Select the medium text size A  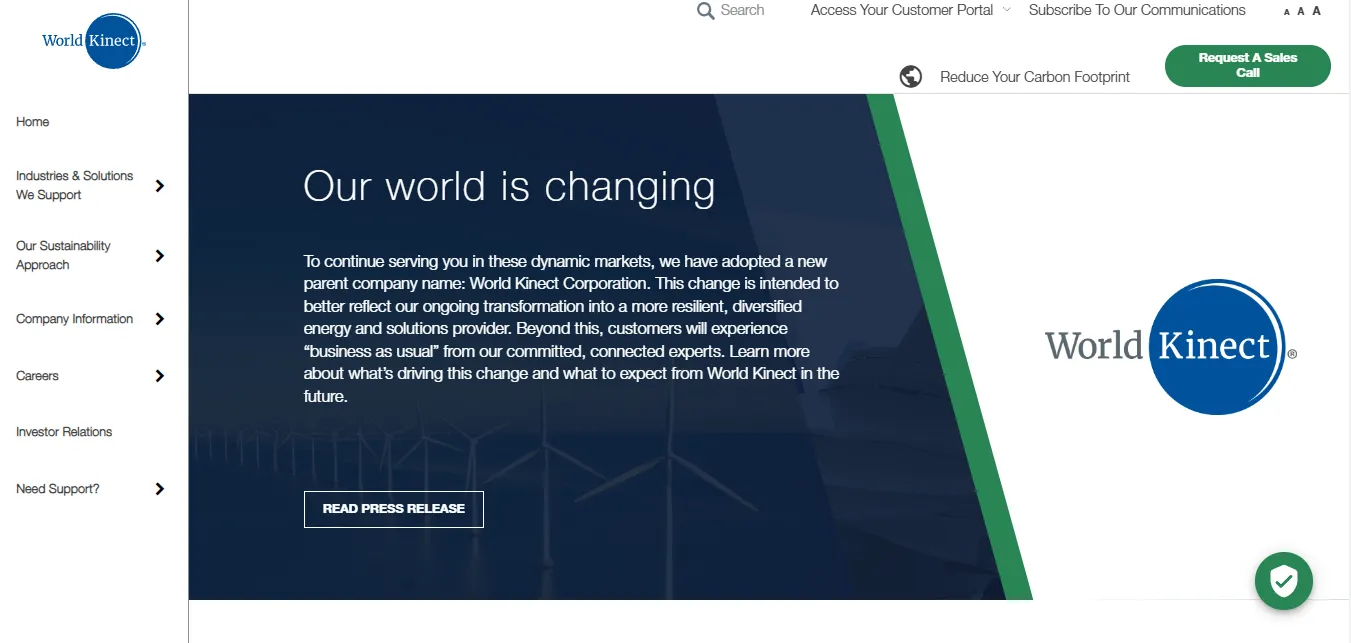pos(1301,11)
